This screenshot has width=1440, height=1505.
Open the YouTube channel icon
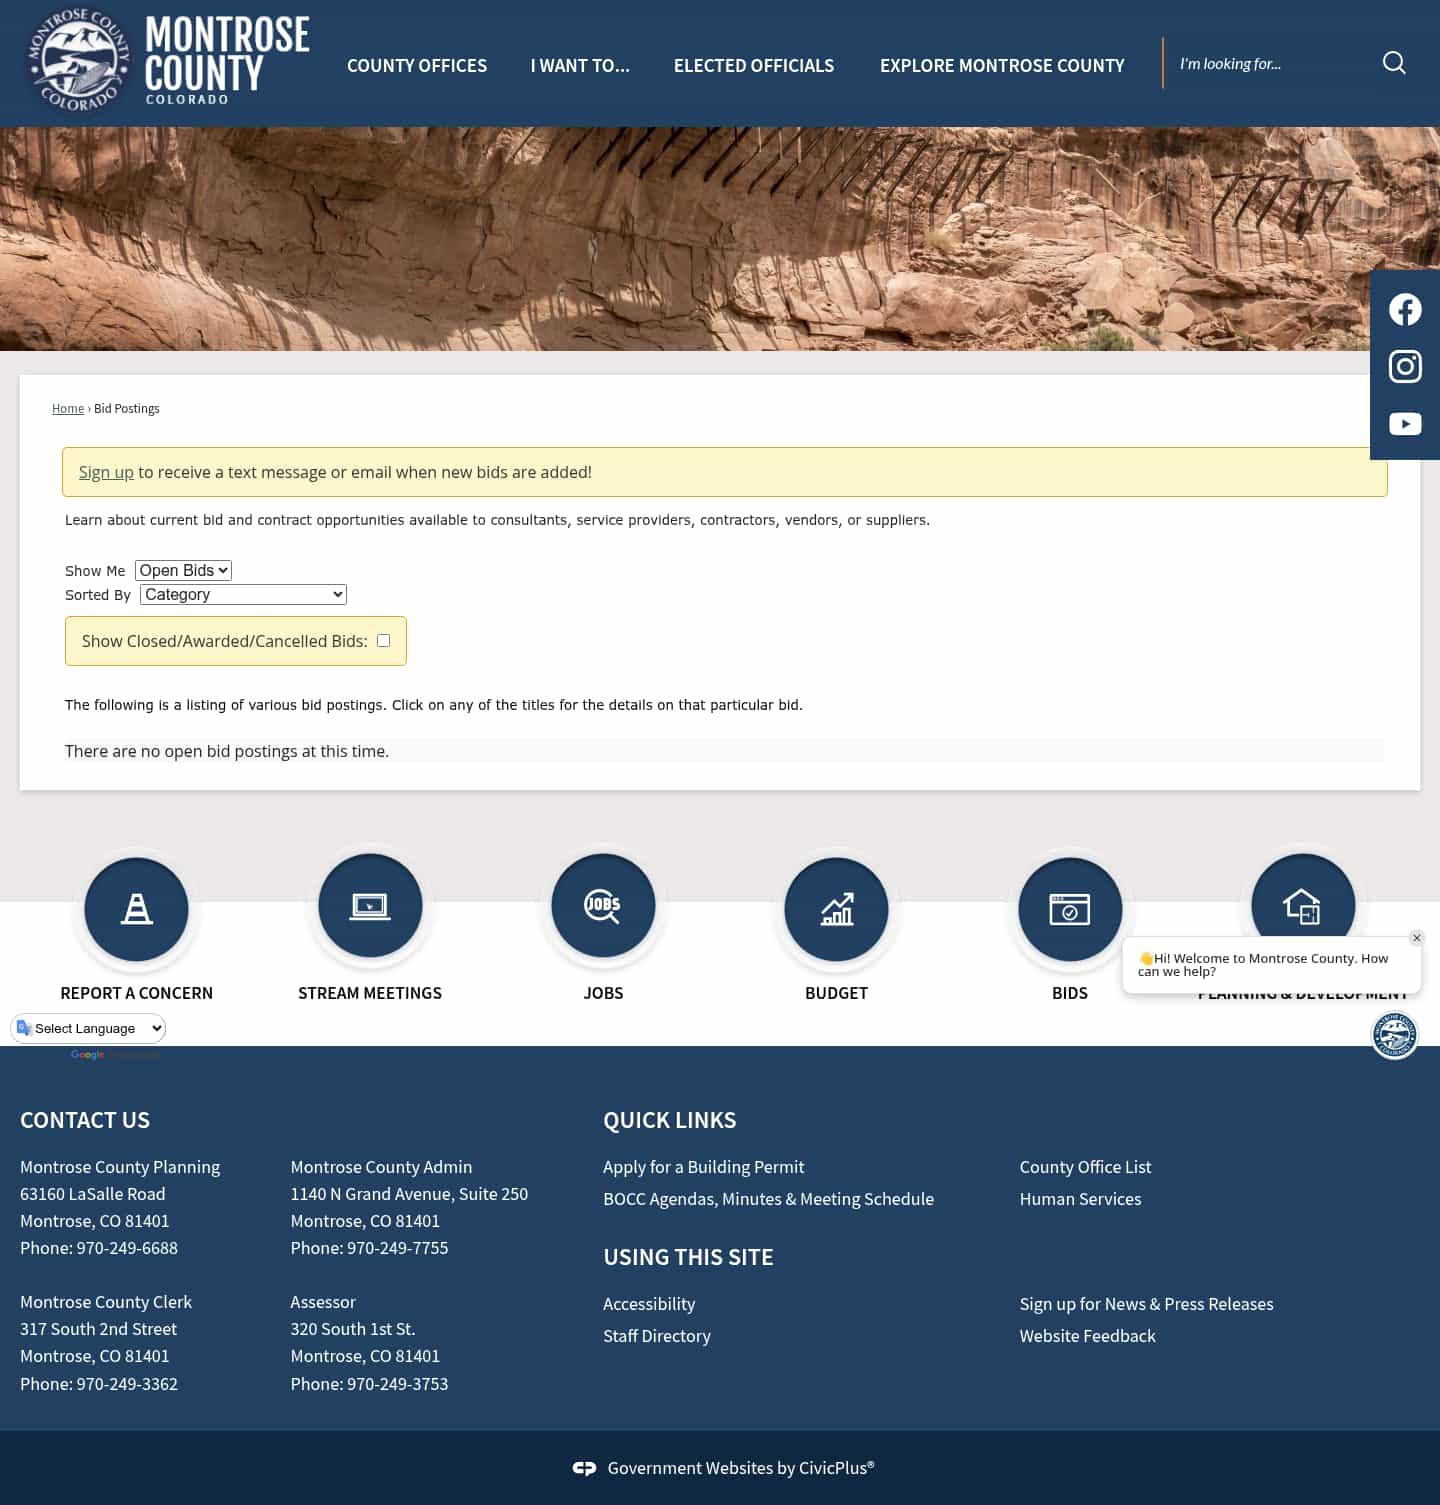point(1404,424)
